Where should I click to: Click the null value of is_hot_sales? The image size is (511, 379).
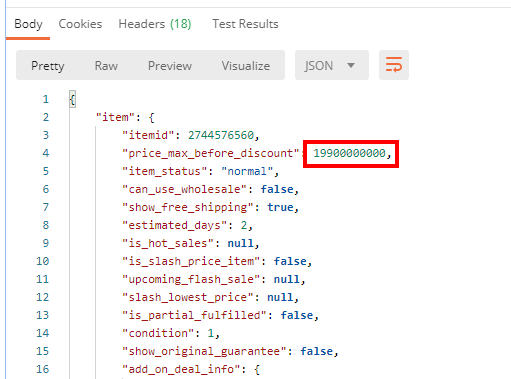tap(241, 243)
